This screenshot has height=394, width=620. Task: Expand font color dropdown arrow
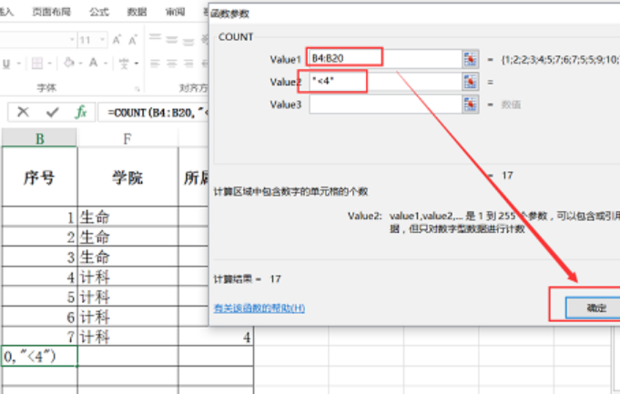point(106,63)
